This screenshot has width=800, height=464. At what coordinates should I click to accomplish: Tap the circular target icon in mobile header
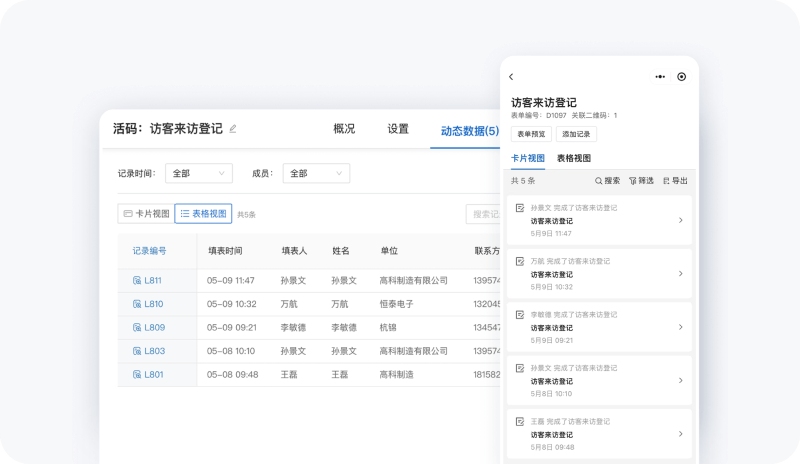pyautogui.click(x=682, y=77)
